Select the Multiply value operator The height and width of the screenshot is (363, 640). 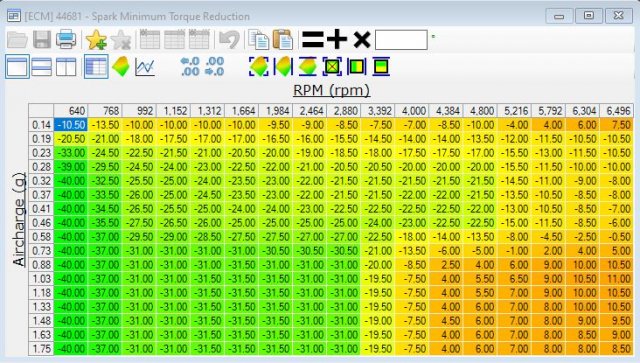[362, 40]
